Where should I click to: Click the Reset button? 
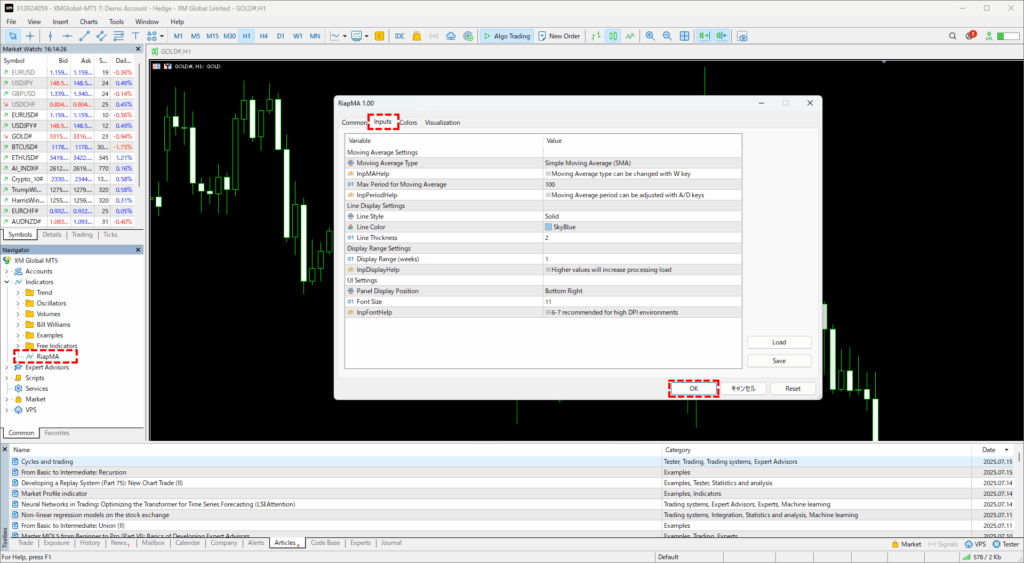pyautogui.click(x=793, y=389)
